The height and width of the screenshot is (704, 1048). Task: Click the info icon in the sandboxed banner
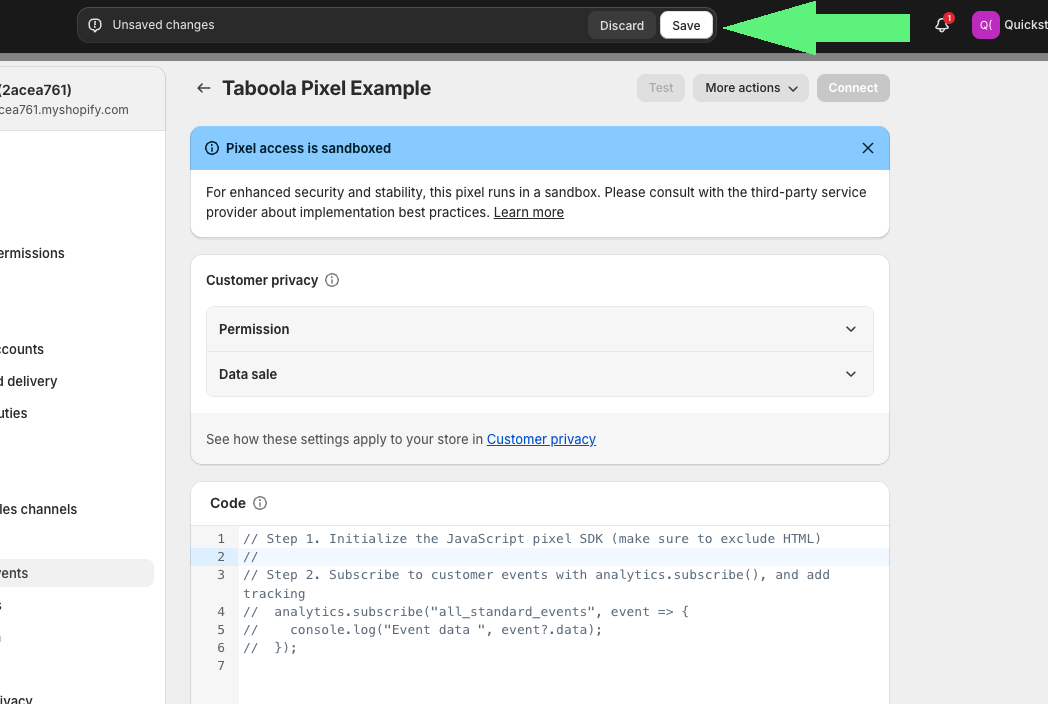point(212,148)
